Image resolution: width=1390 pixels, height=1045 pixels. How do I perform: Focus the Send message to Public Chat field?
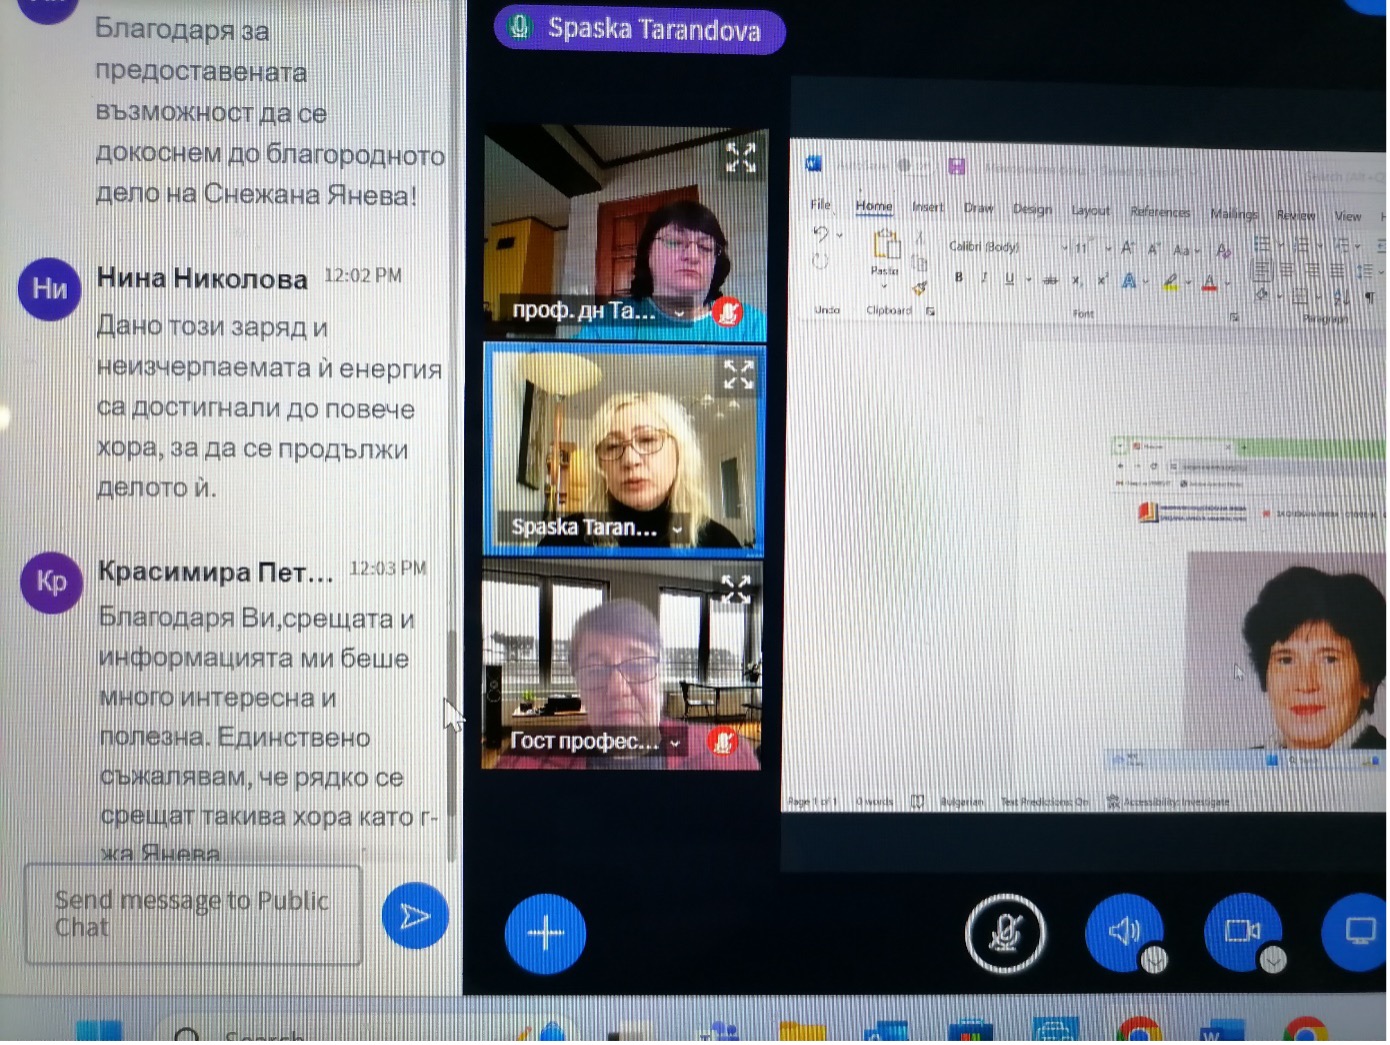coord(193,914)
